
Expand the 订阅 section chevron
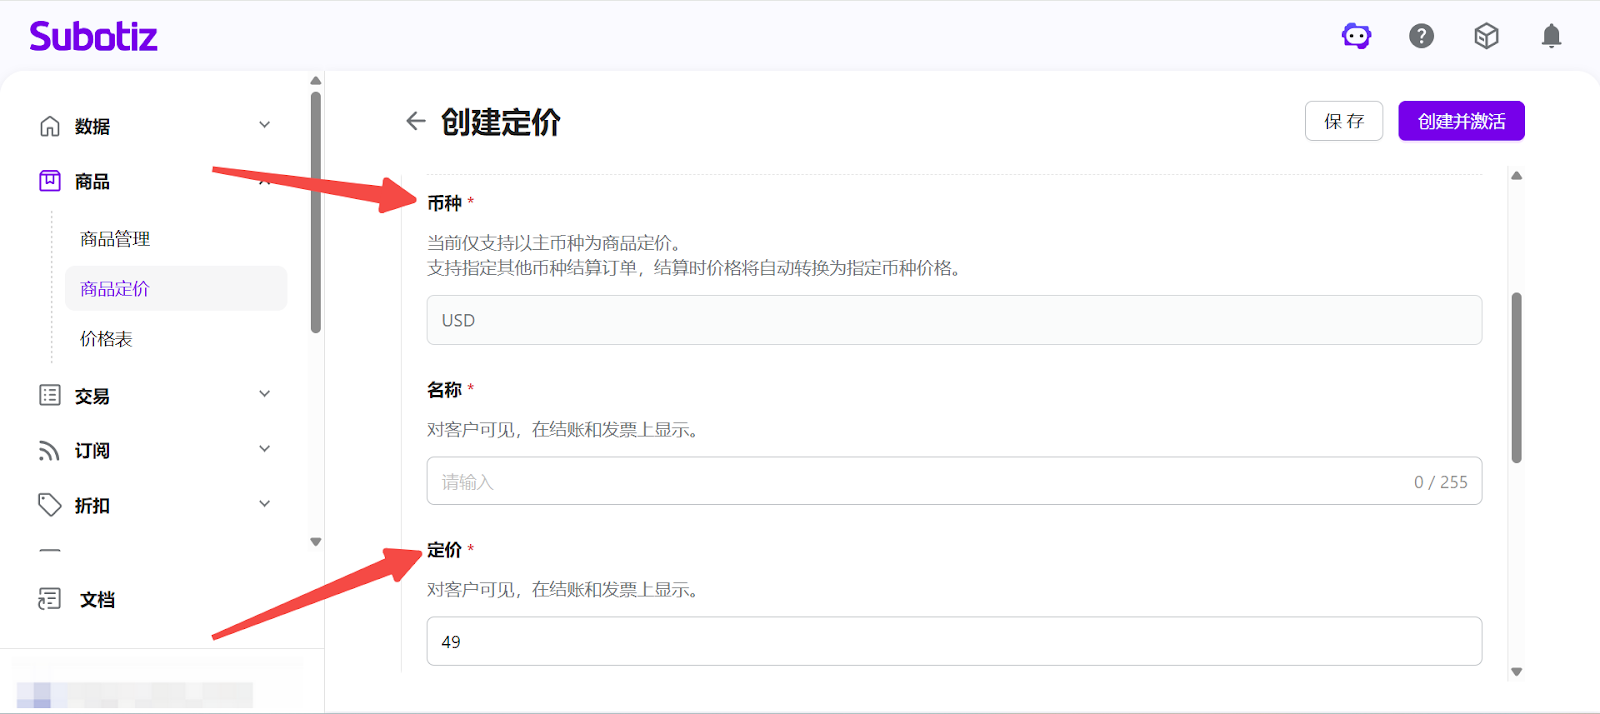pos(265,449)
